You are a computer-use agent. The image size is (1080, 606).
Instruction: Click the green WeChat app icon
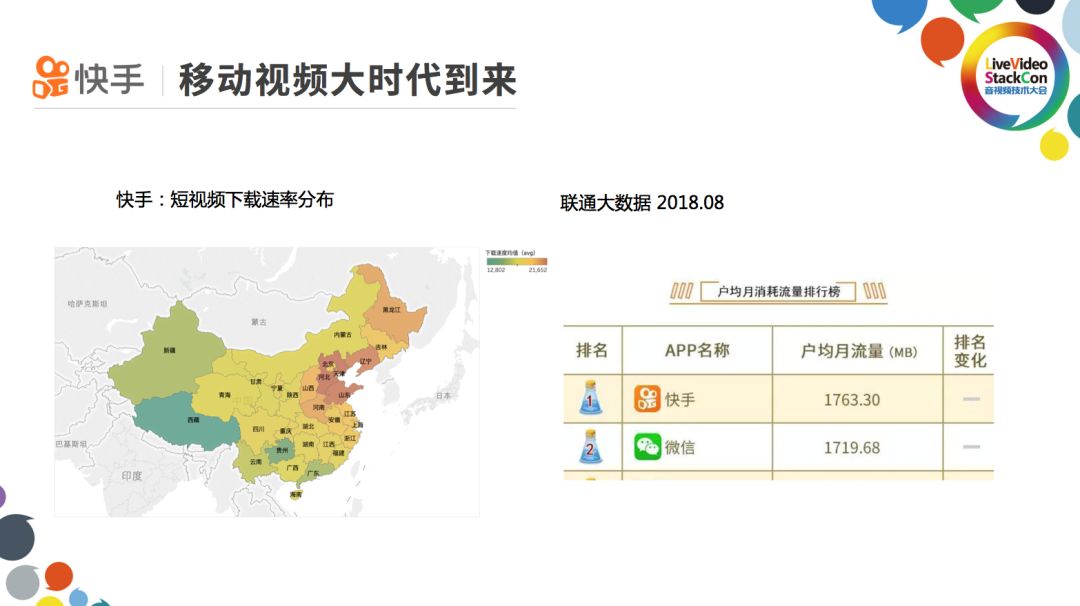click(x=647, y=447)
